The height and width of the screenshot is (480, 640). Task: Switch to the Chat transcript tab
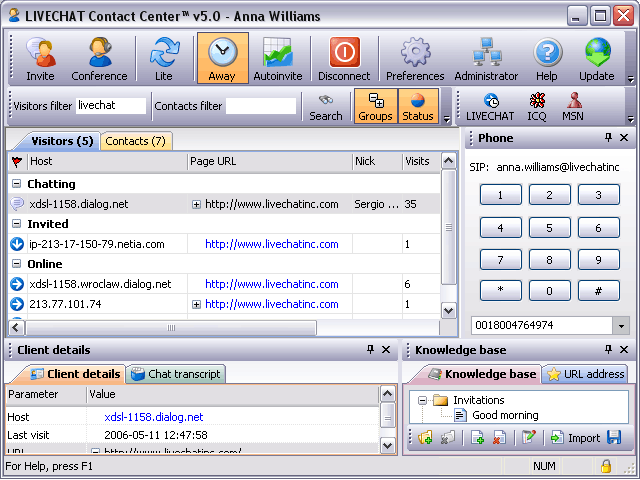(x=176, y=374)
